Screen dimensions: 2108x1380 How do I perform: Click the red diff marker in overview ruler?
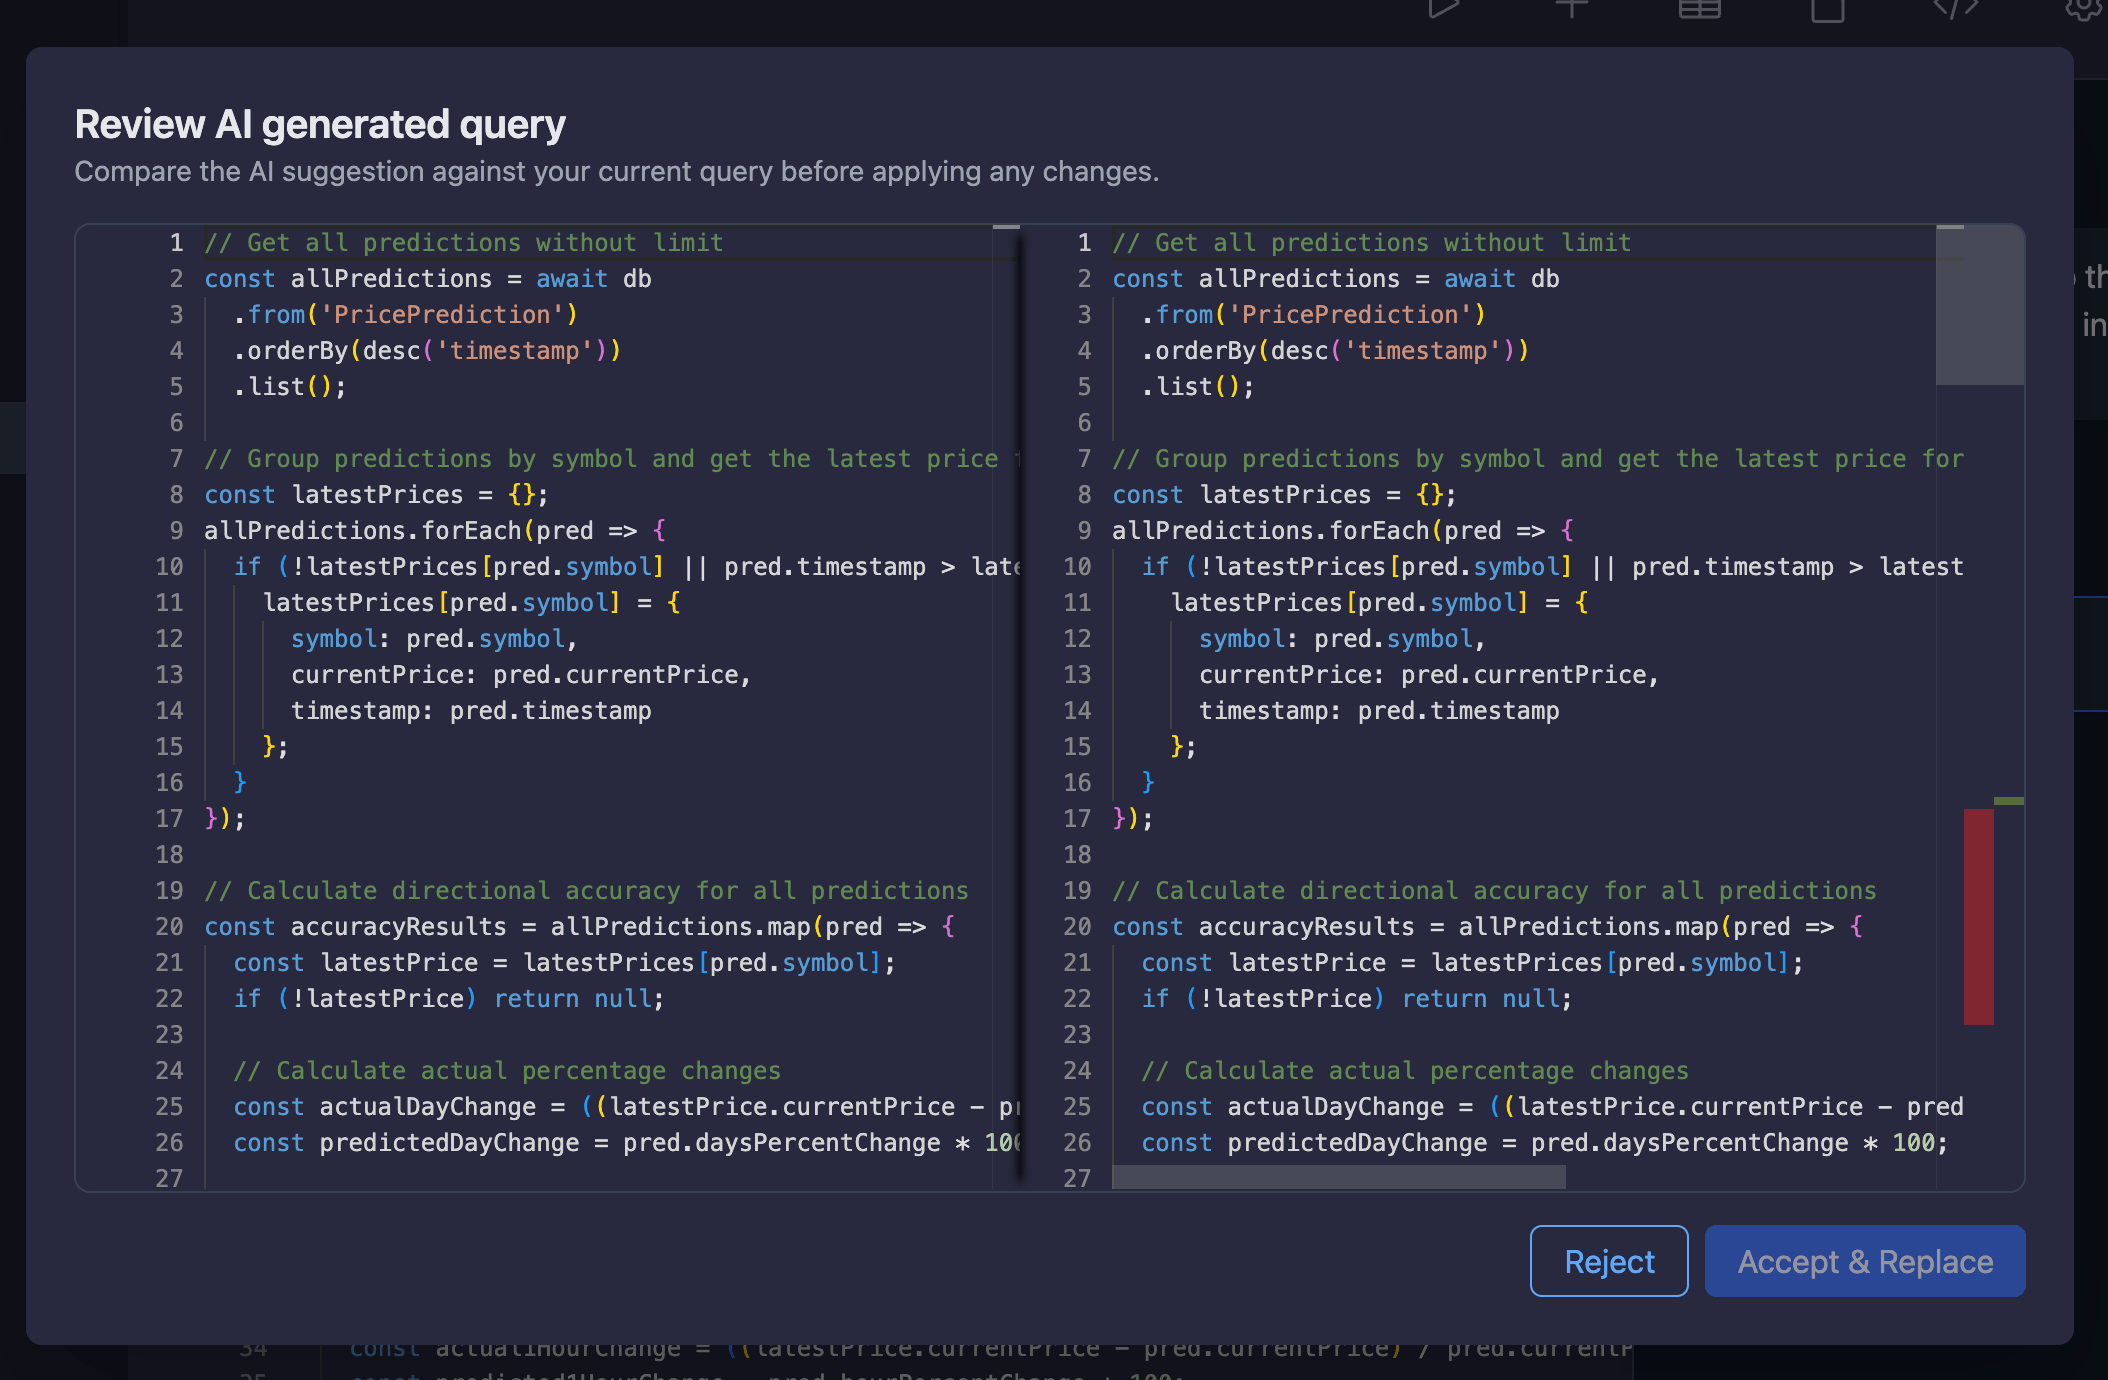tap(1978, 916)
